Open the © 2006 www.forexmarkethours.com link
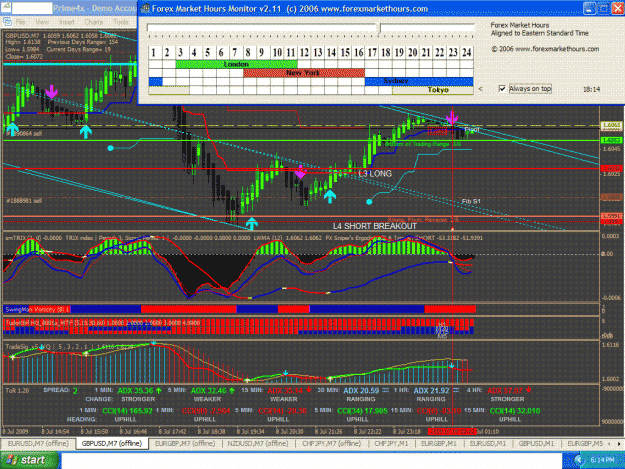The height and width of the screenshot is (469, 625). pos(545,49)
